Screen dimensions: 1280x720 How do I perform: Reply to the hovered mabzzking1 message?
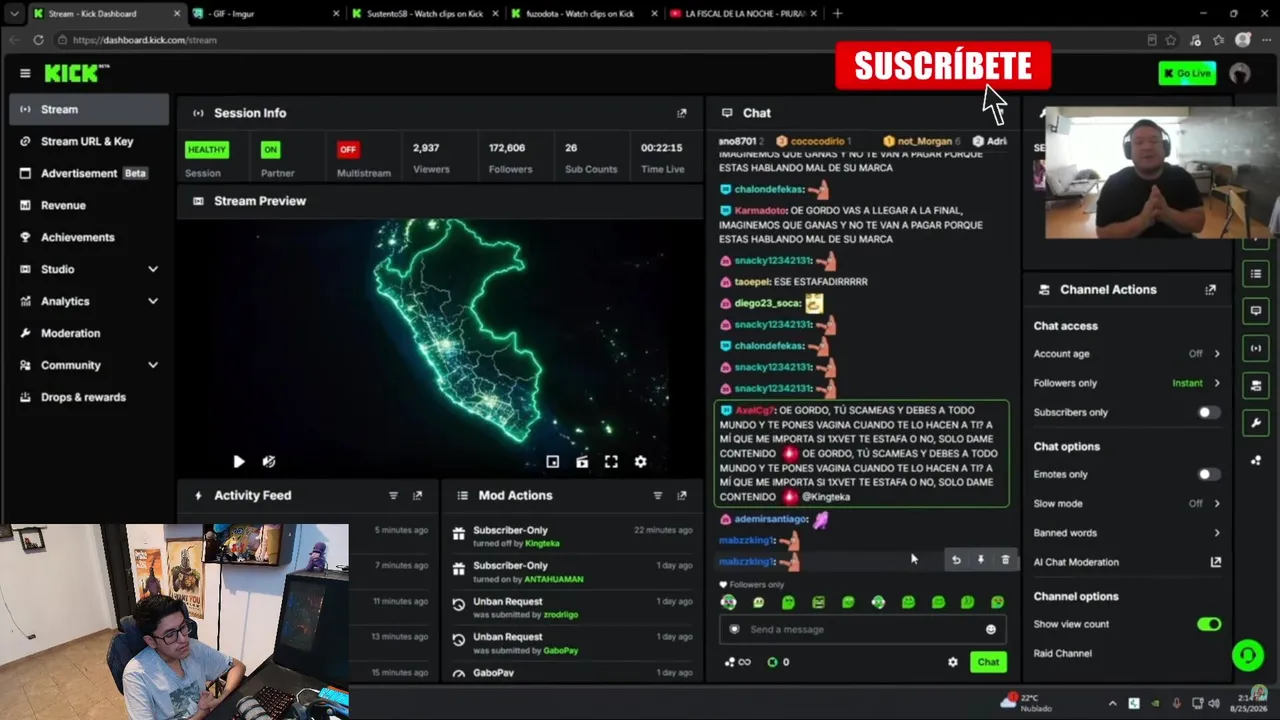pyautogui.click(x=956, y=560)
